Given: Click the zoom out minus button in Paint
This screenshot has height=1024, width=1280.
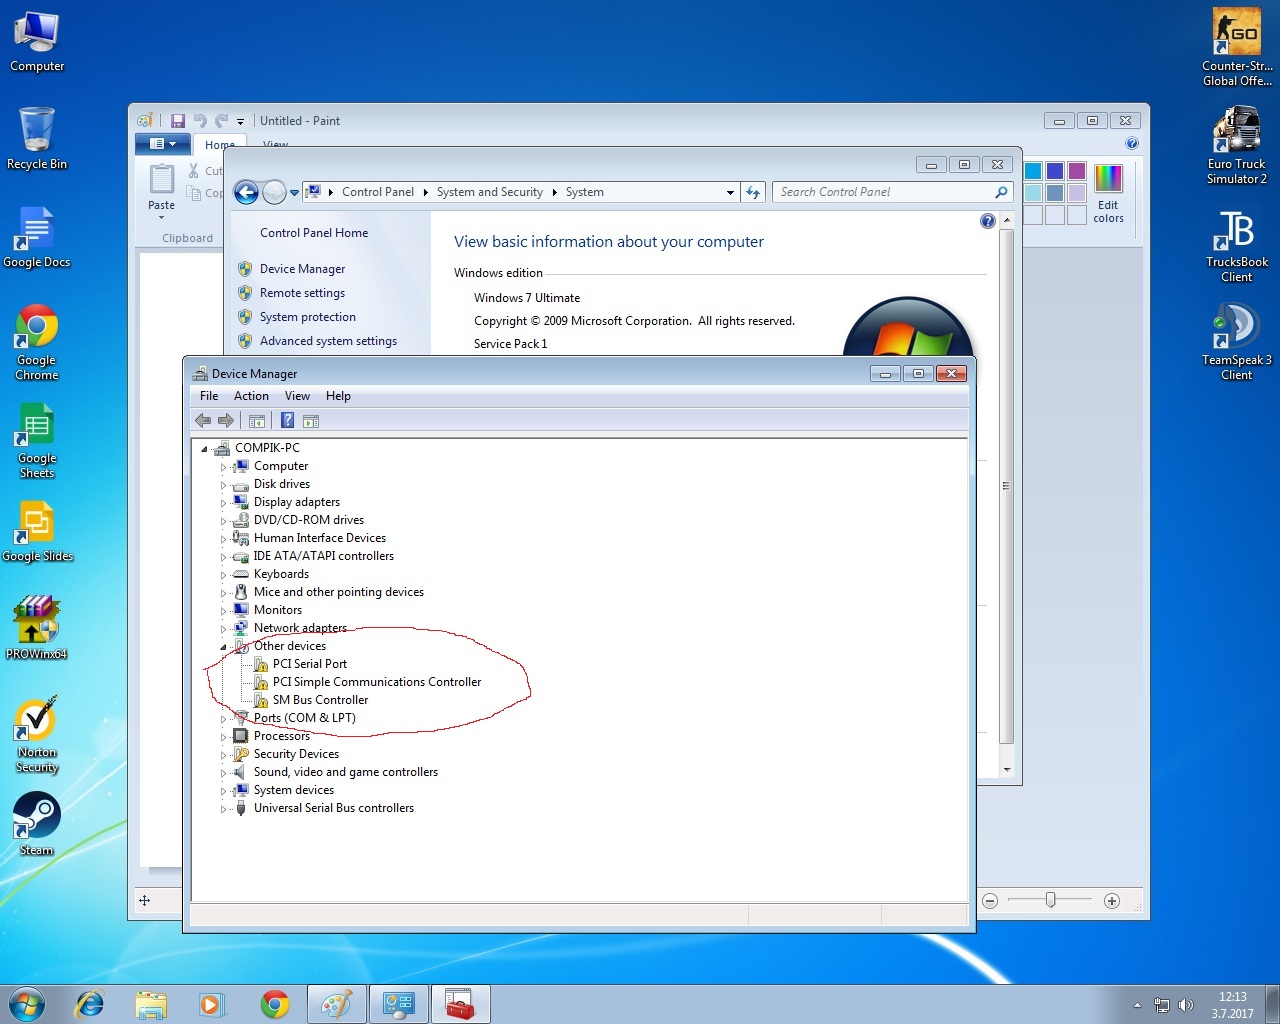Looking at the screenshot, I should 990,901.
